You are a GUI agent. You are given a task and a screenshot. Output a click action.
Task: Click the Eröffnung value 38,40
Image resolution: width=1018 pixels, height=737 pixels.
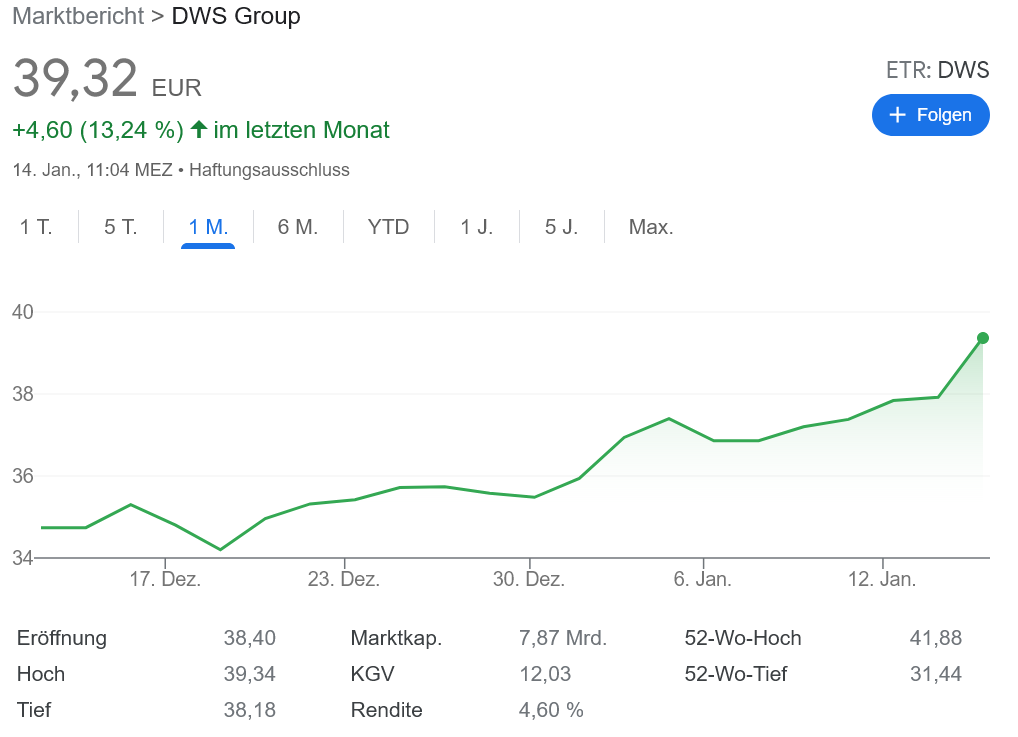249,638
